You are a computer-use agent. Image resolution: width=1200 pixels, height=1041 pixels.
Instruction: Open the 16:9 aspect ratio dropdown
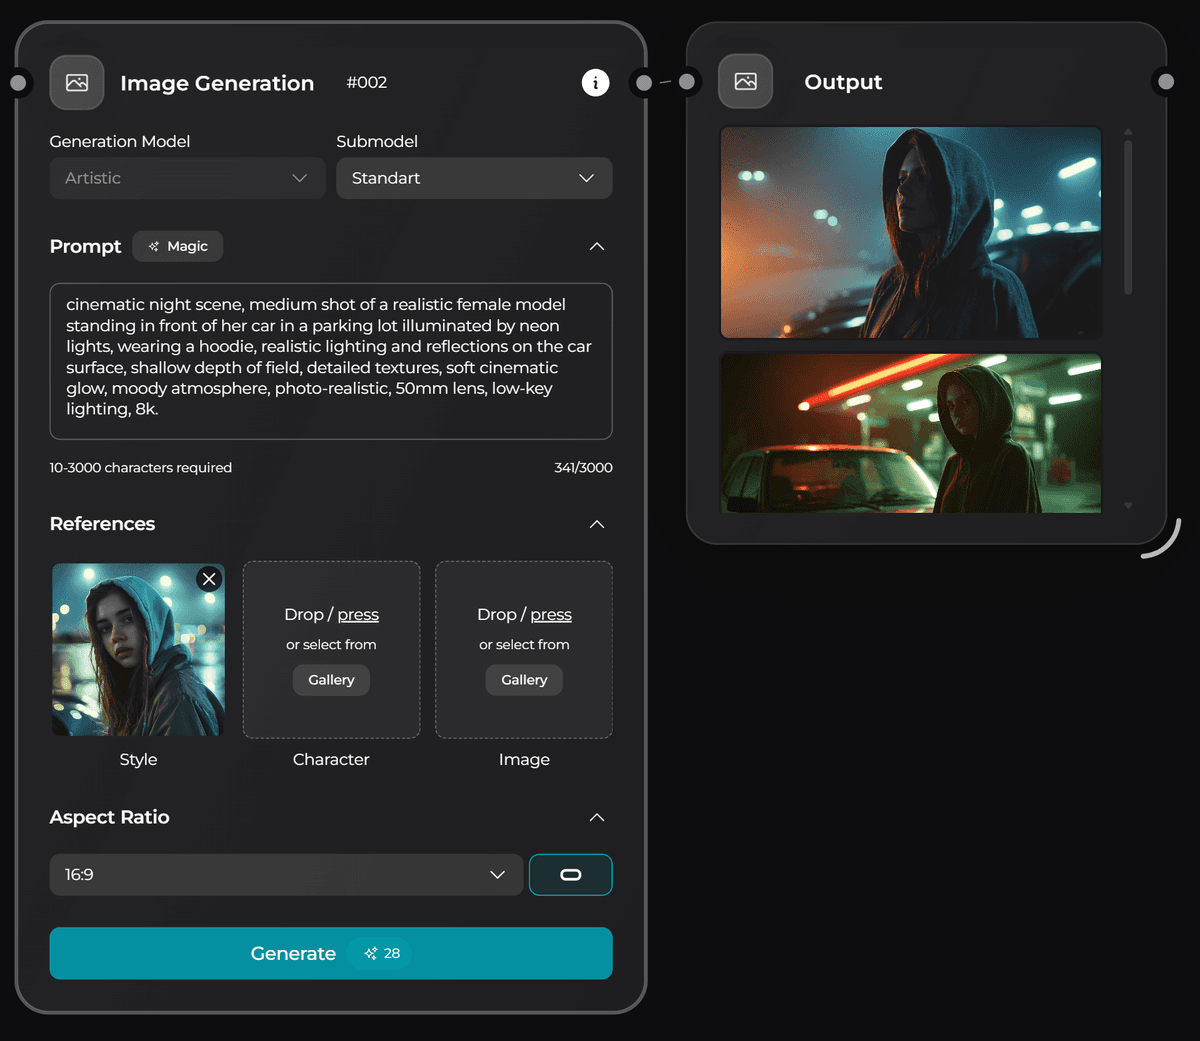286,875
